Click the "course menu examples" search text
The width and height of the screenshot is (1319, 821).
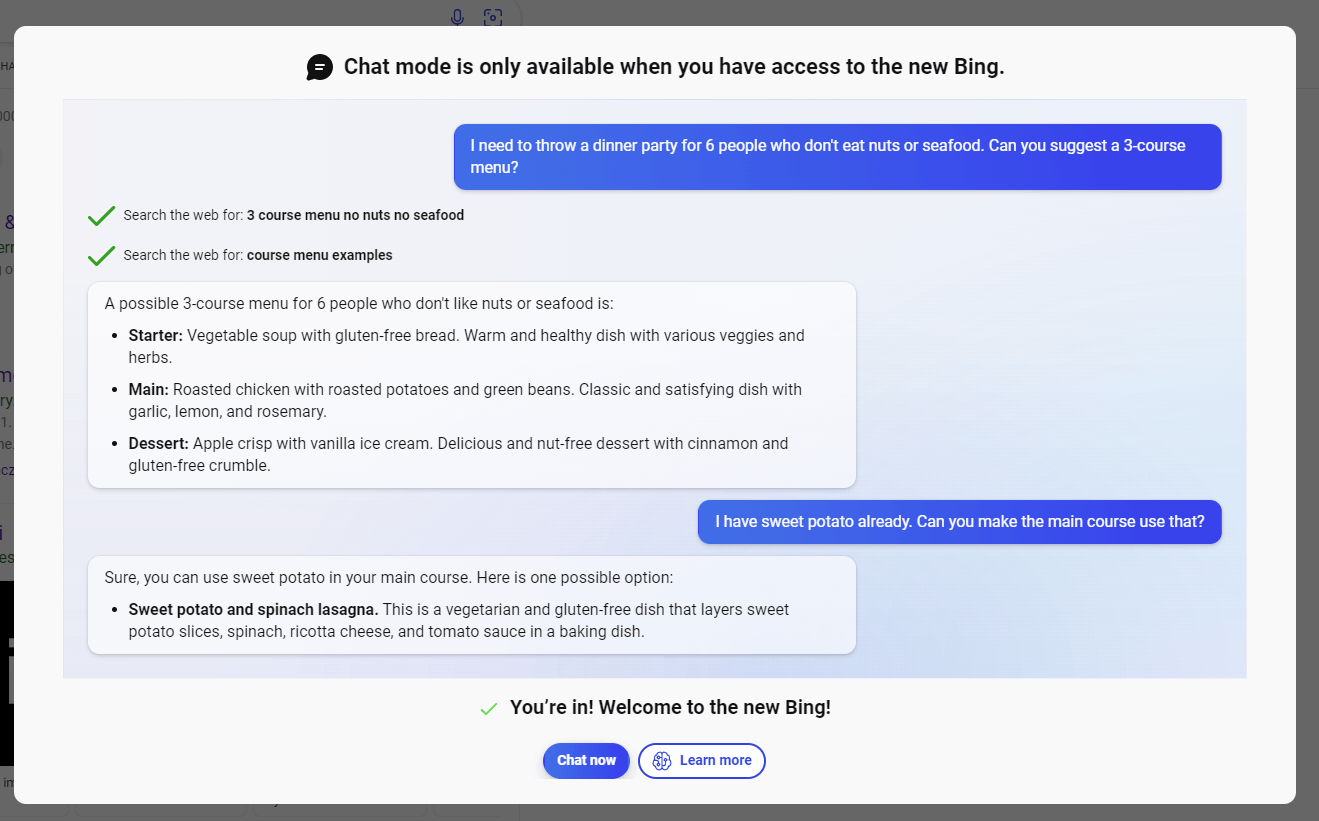pyautogui.click(x=319, y=255)
